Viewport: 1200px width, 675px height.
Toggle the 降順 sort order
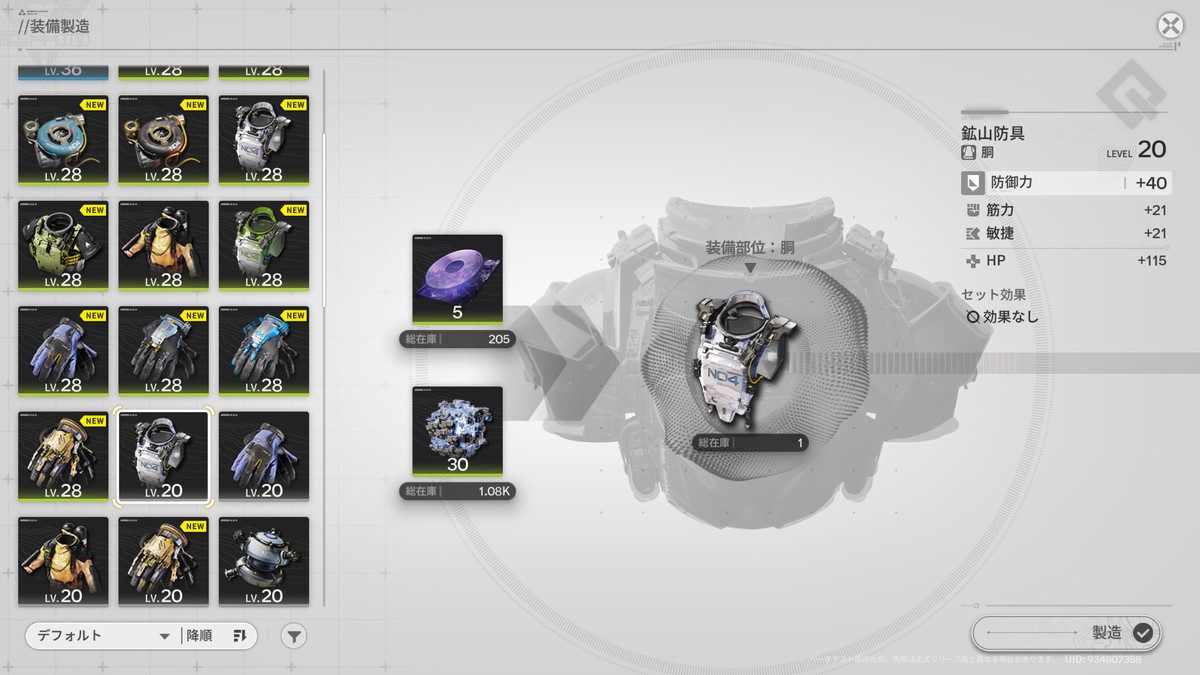[x=219, y=636]
